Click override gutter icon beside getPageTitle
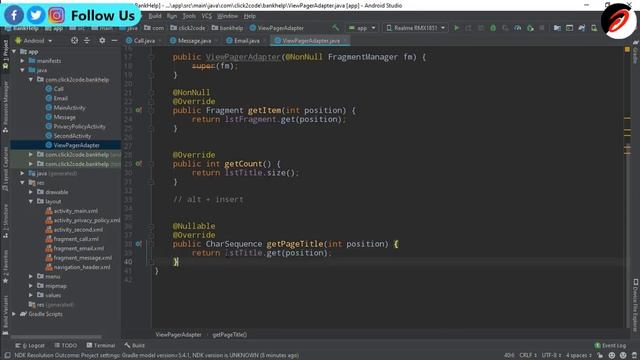 coord(139,244)
